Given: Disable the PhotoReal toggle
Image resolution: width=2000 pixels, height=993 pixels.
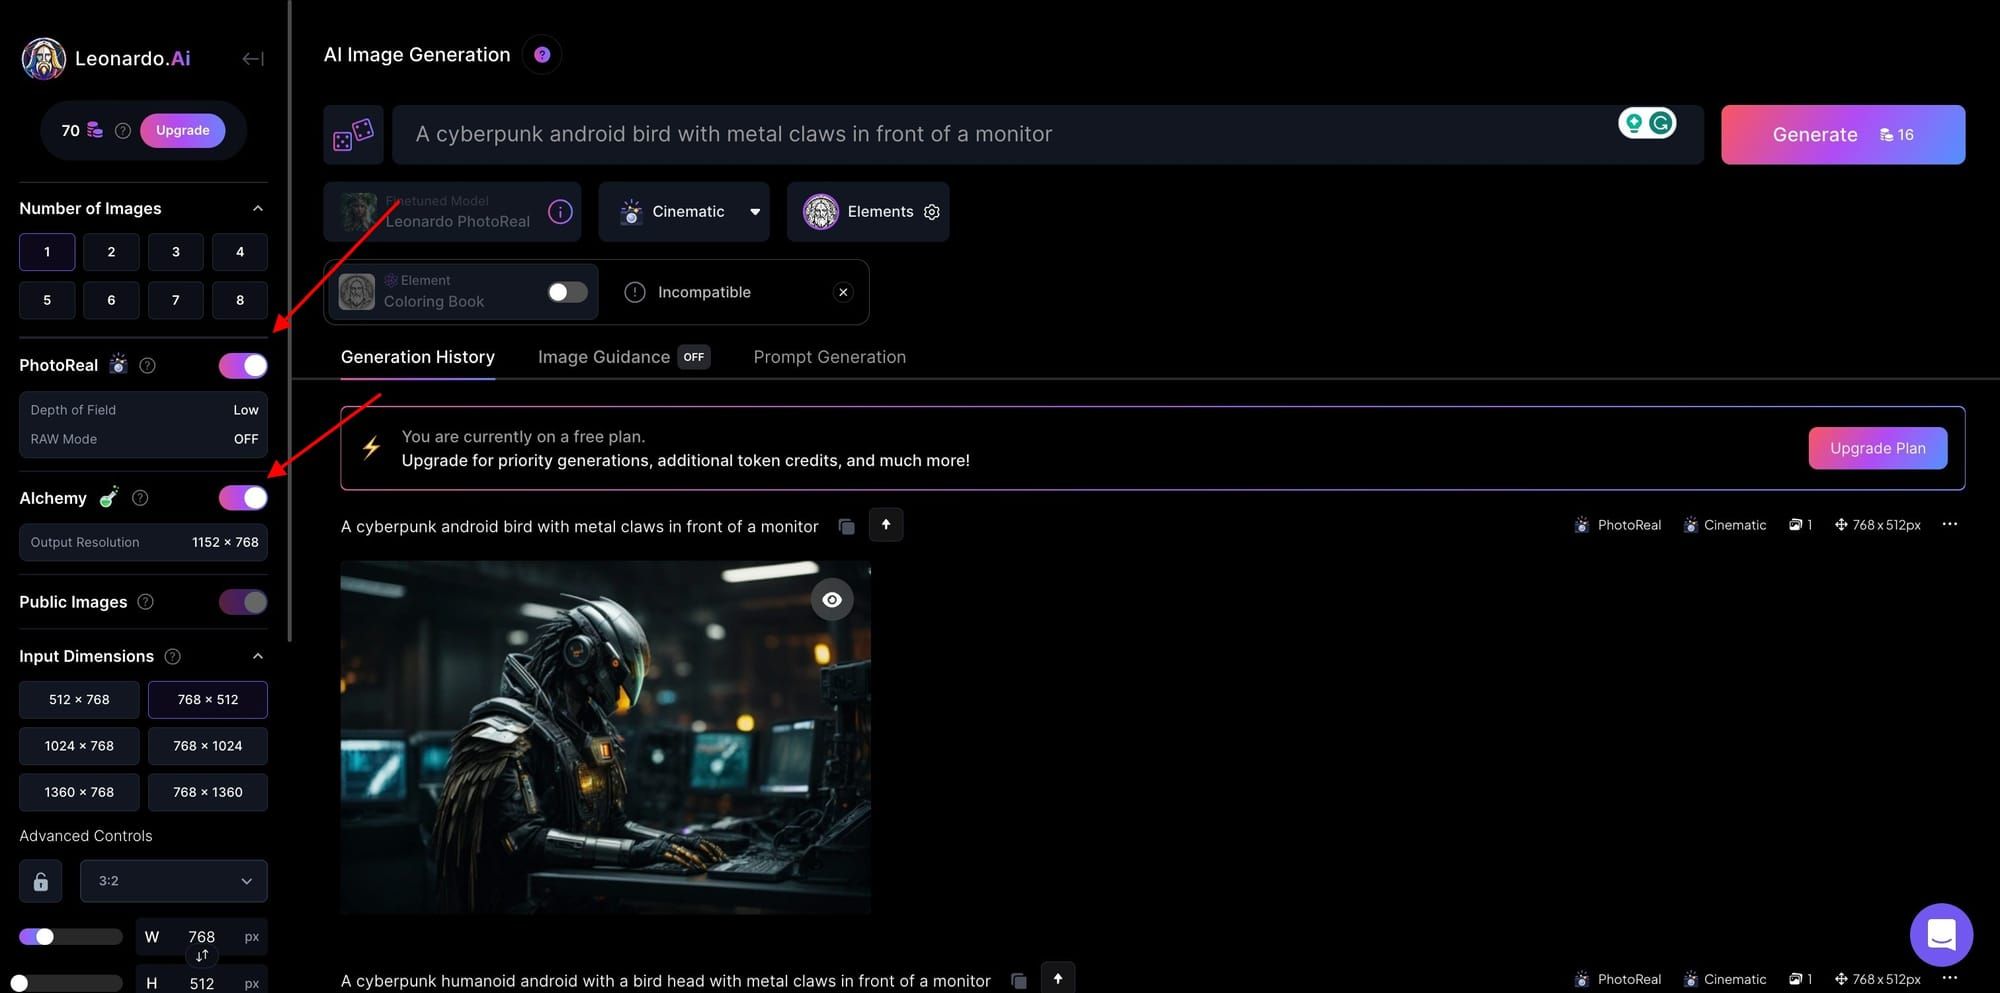Looking at the screenshot, I should [x=242, y=365].
